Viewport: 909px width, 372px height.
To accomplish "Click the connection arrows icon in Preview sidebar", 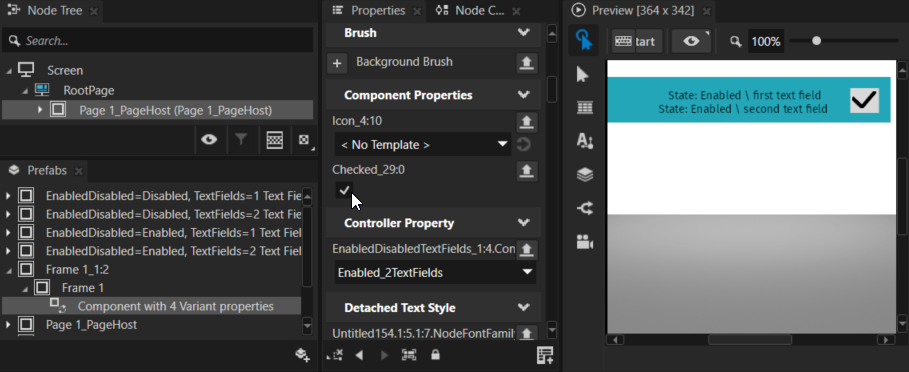I will [x=584, y=208].
